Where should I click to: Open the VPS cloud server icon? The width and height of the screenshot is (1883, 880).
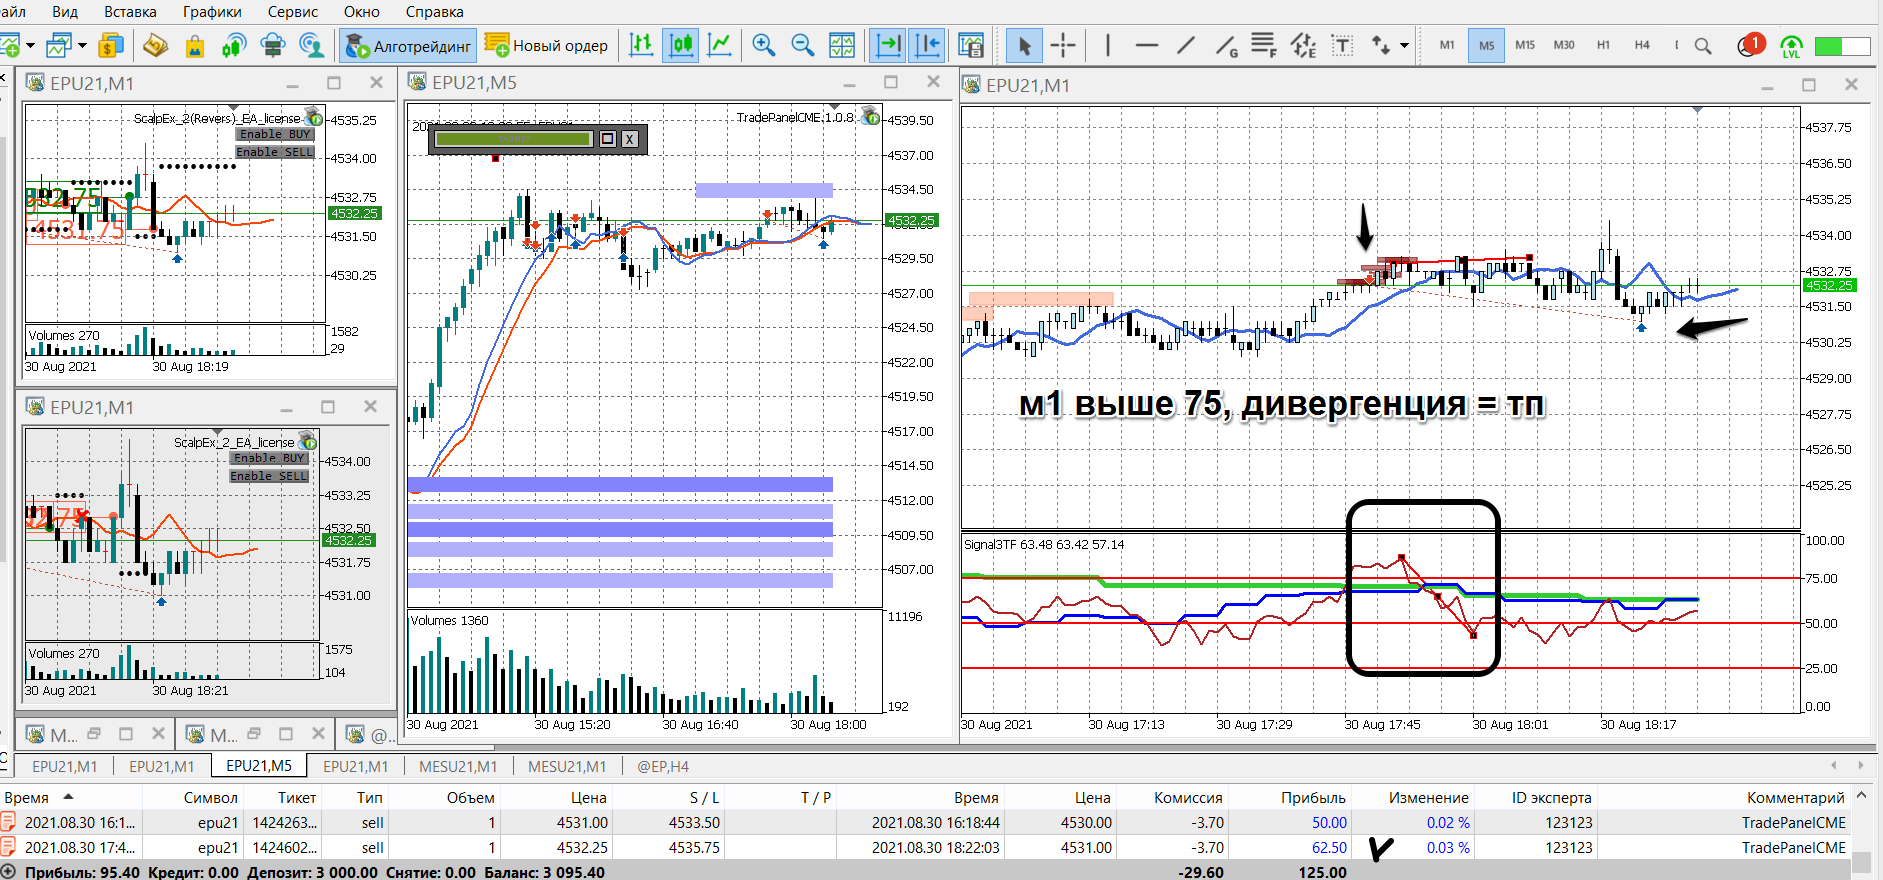coord(272,45)
